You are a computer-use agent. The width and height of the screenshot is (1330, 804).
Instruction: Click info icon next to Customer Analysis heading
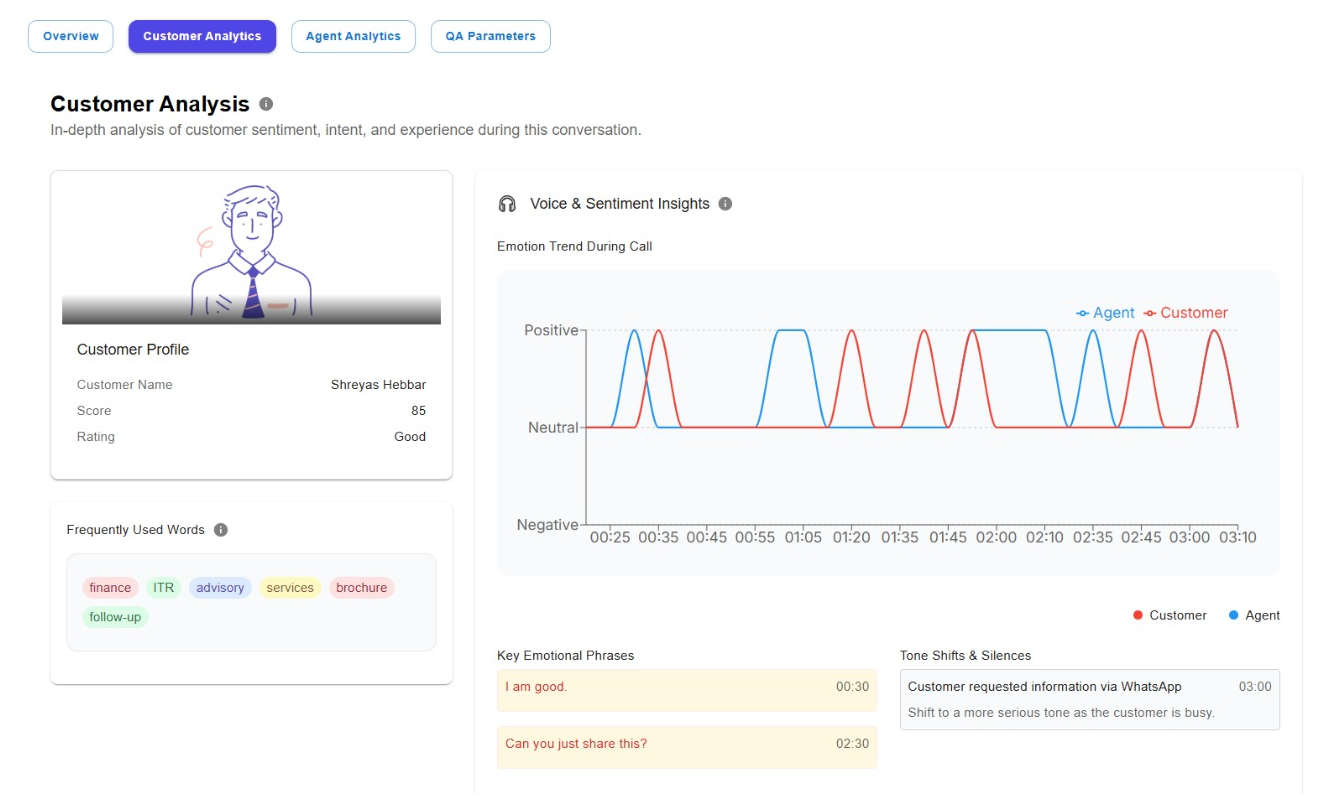click(x=266, y=104)
